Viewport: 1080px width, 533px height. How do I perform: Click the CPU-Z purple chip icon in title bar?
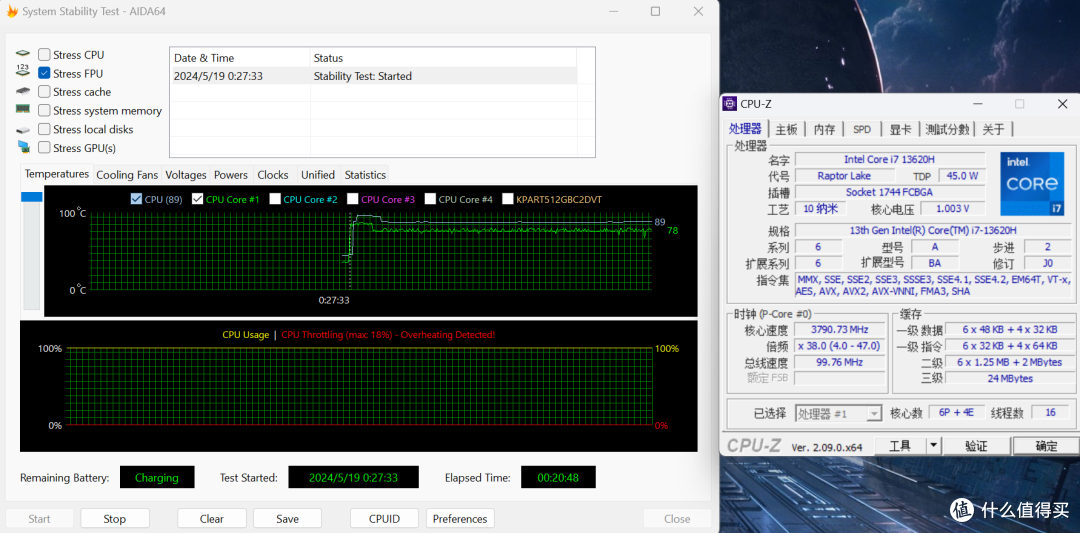click(x=729, y=103)
